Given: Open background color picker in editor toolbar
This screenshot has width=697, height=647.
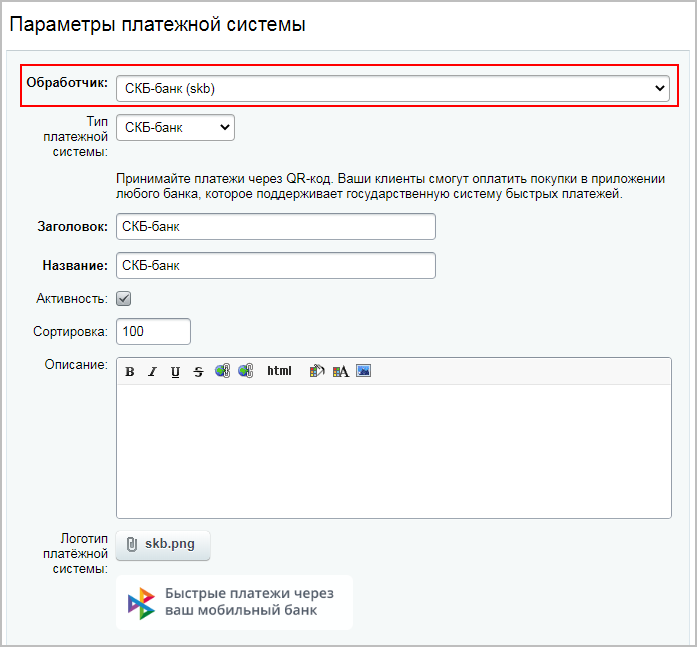Looking at the screenshot, I should (317, 371).
